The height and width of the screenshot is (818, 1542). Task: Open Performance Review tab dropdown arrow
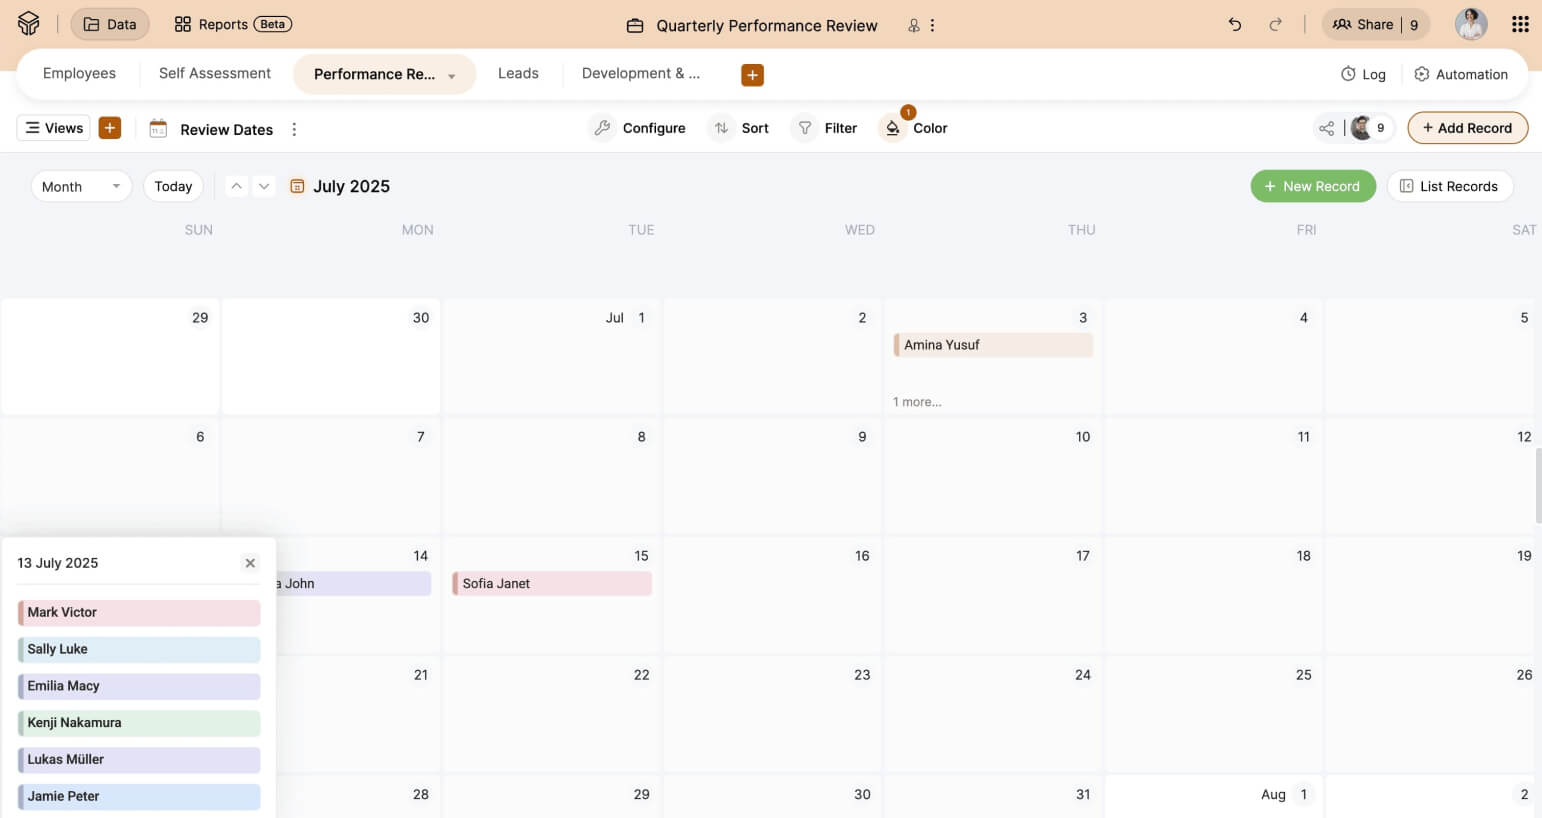click(452, 76)
